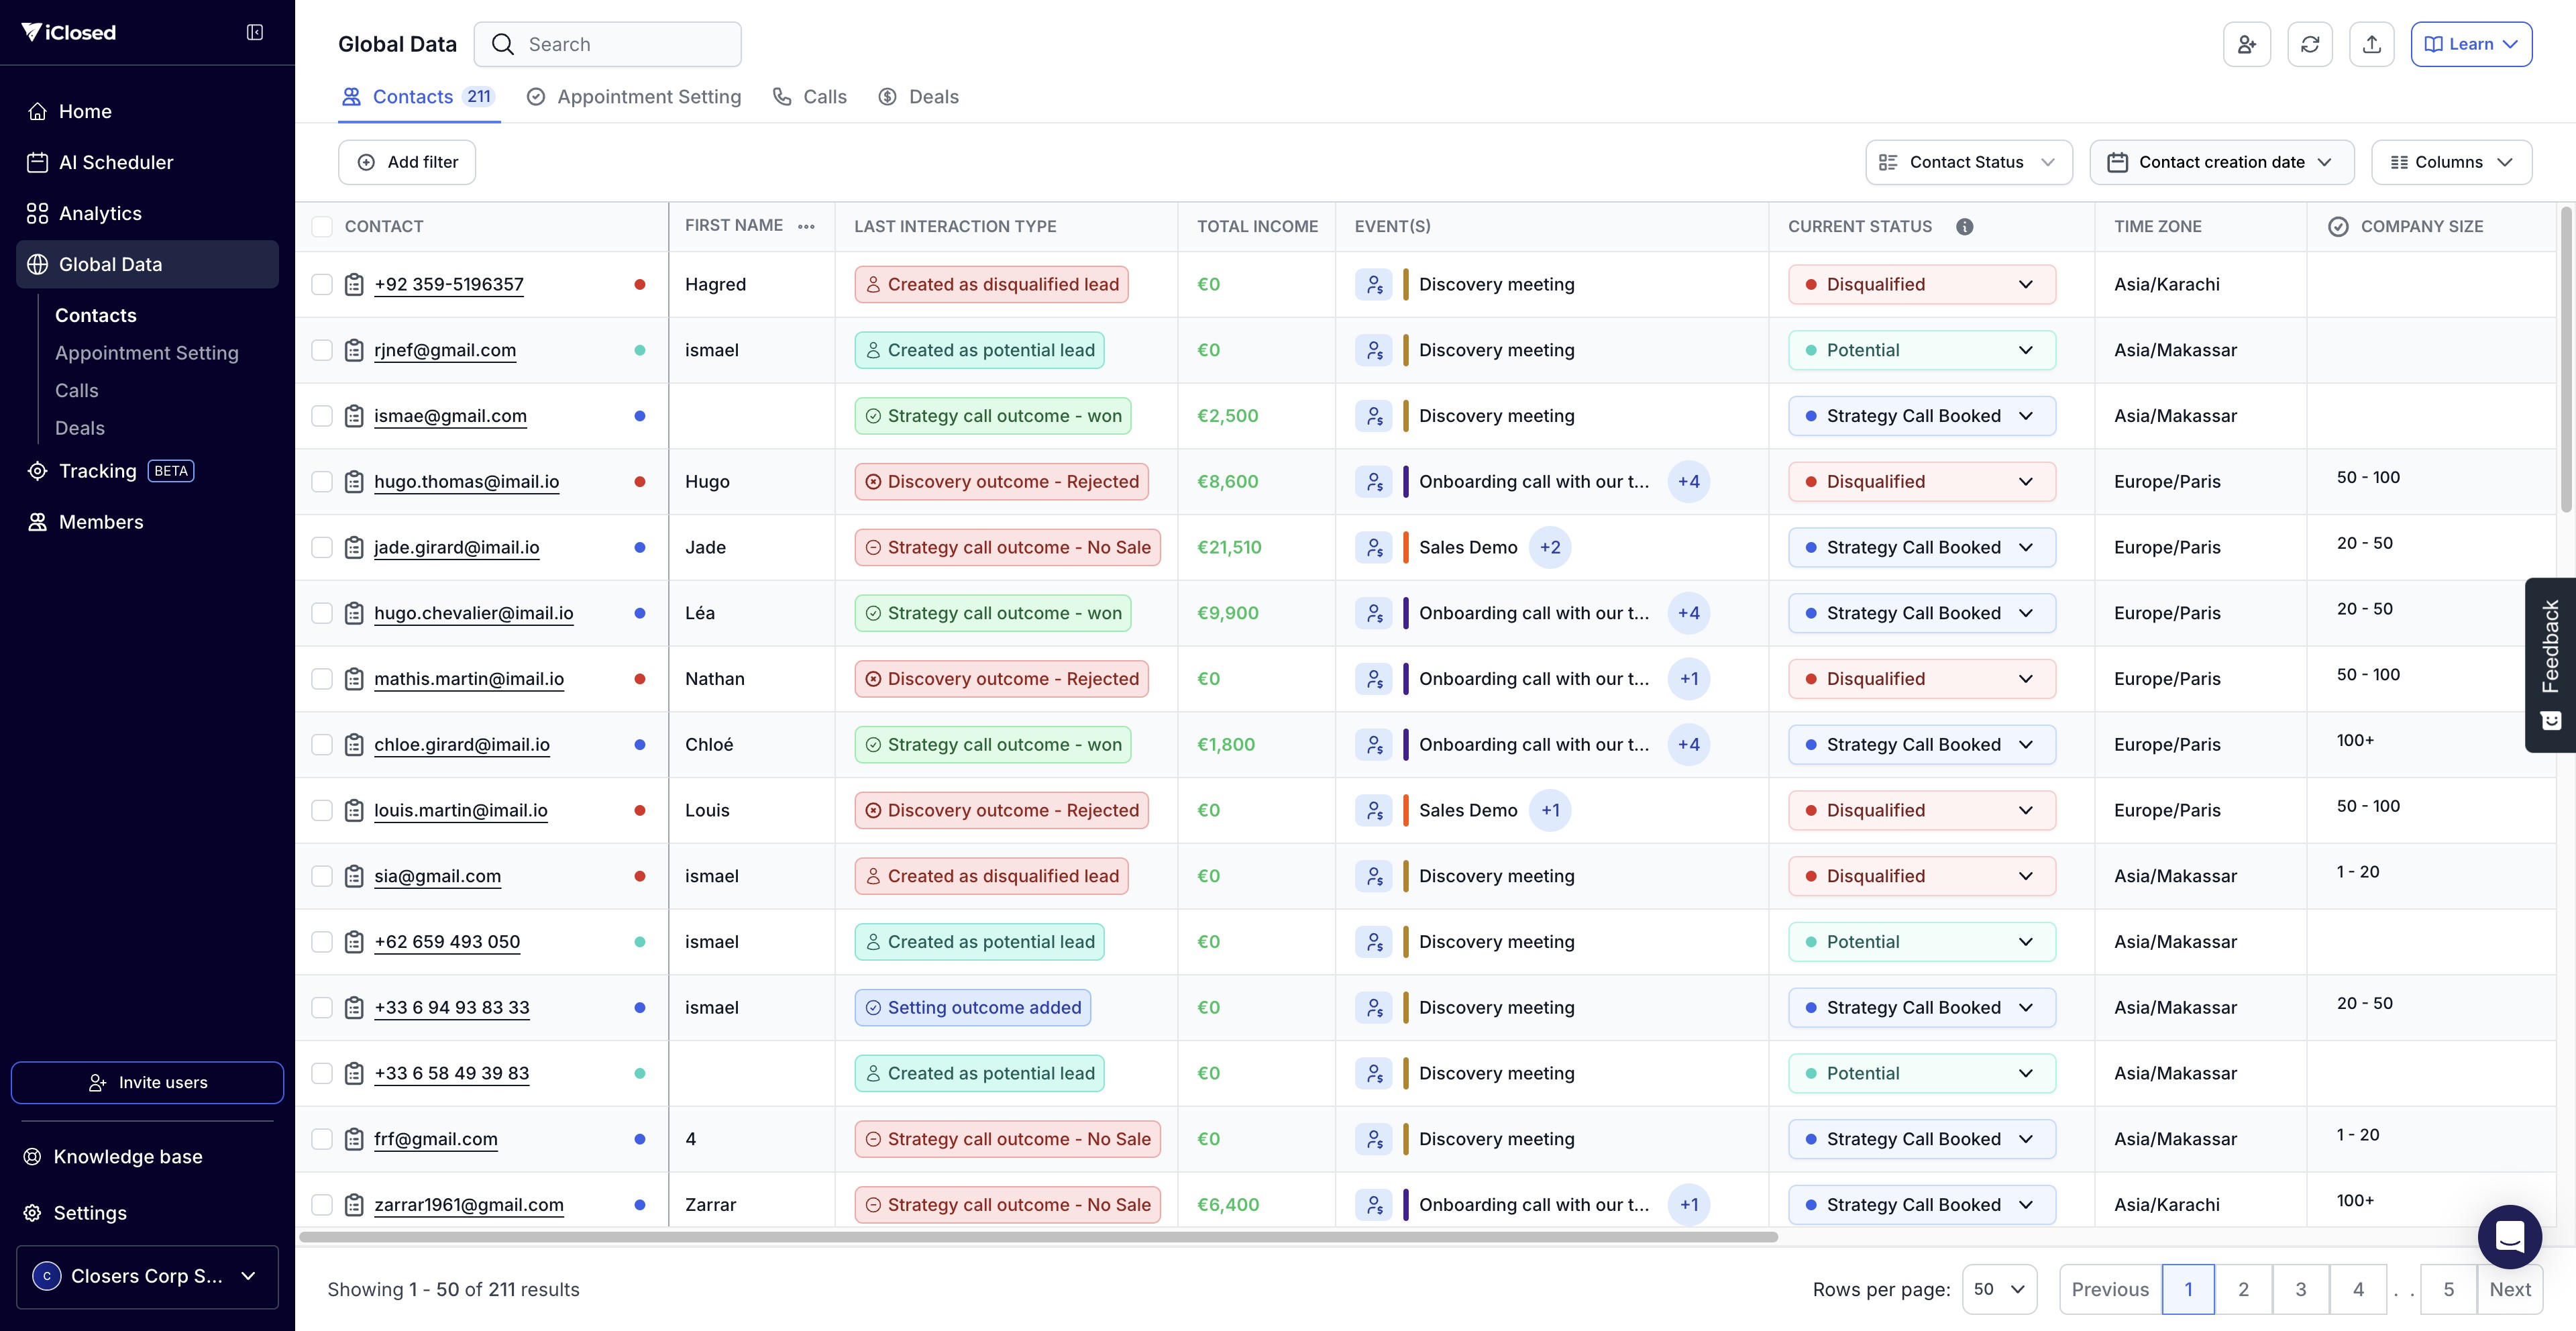
Task: Select checkbox for jade.girard@imail.io row
Action: click(322, 547)
